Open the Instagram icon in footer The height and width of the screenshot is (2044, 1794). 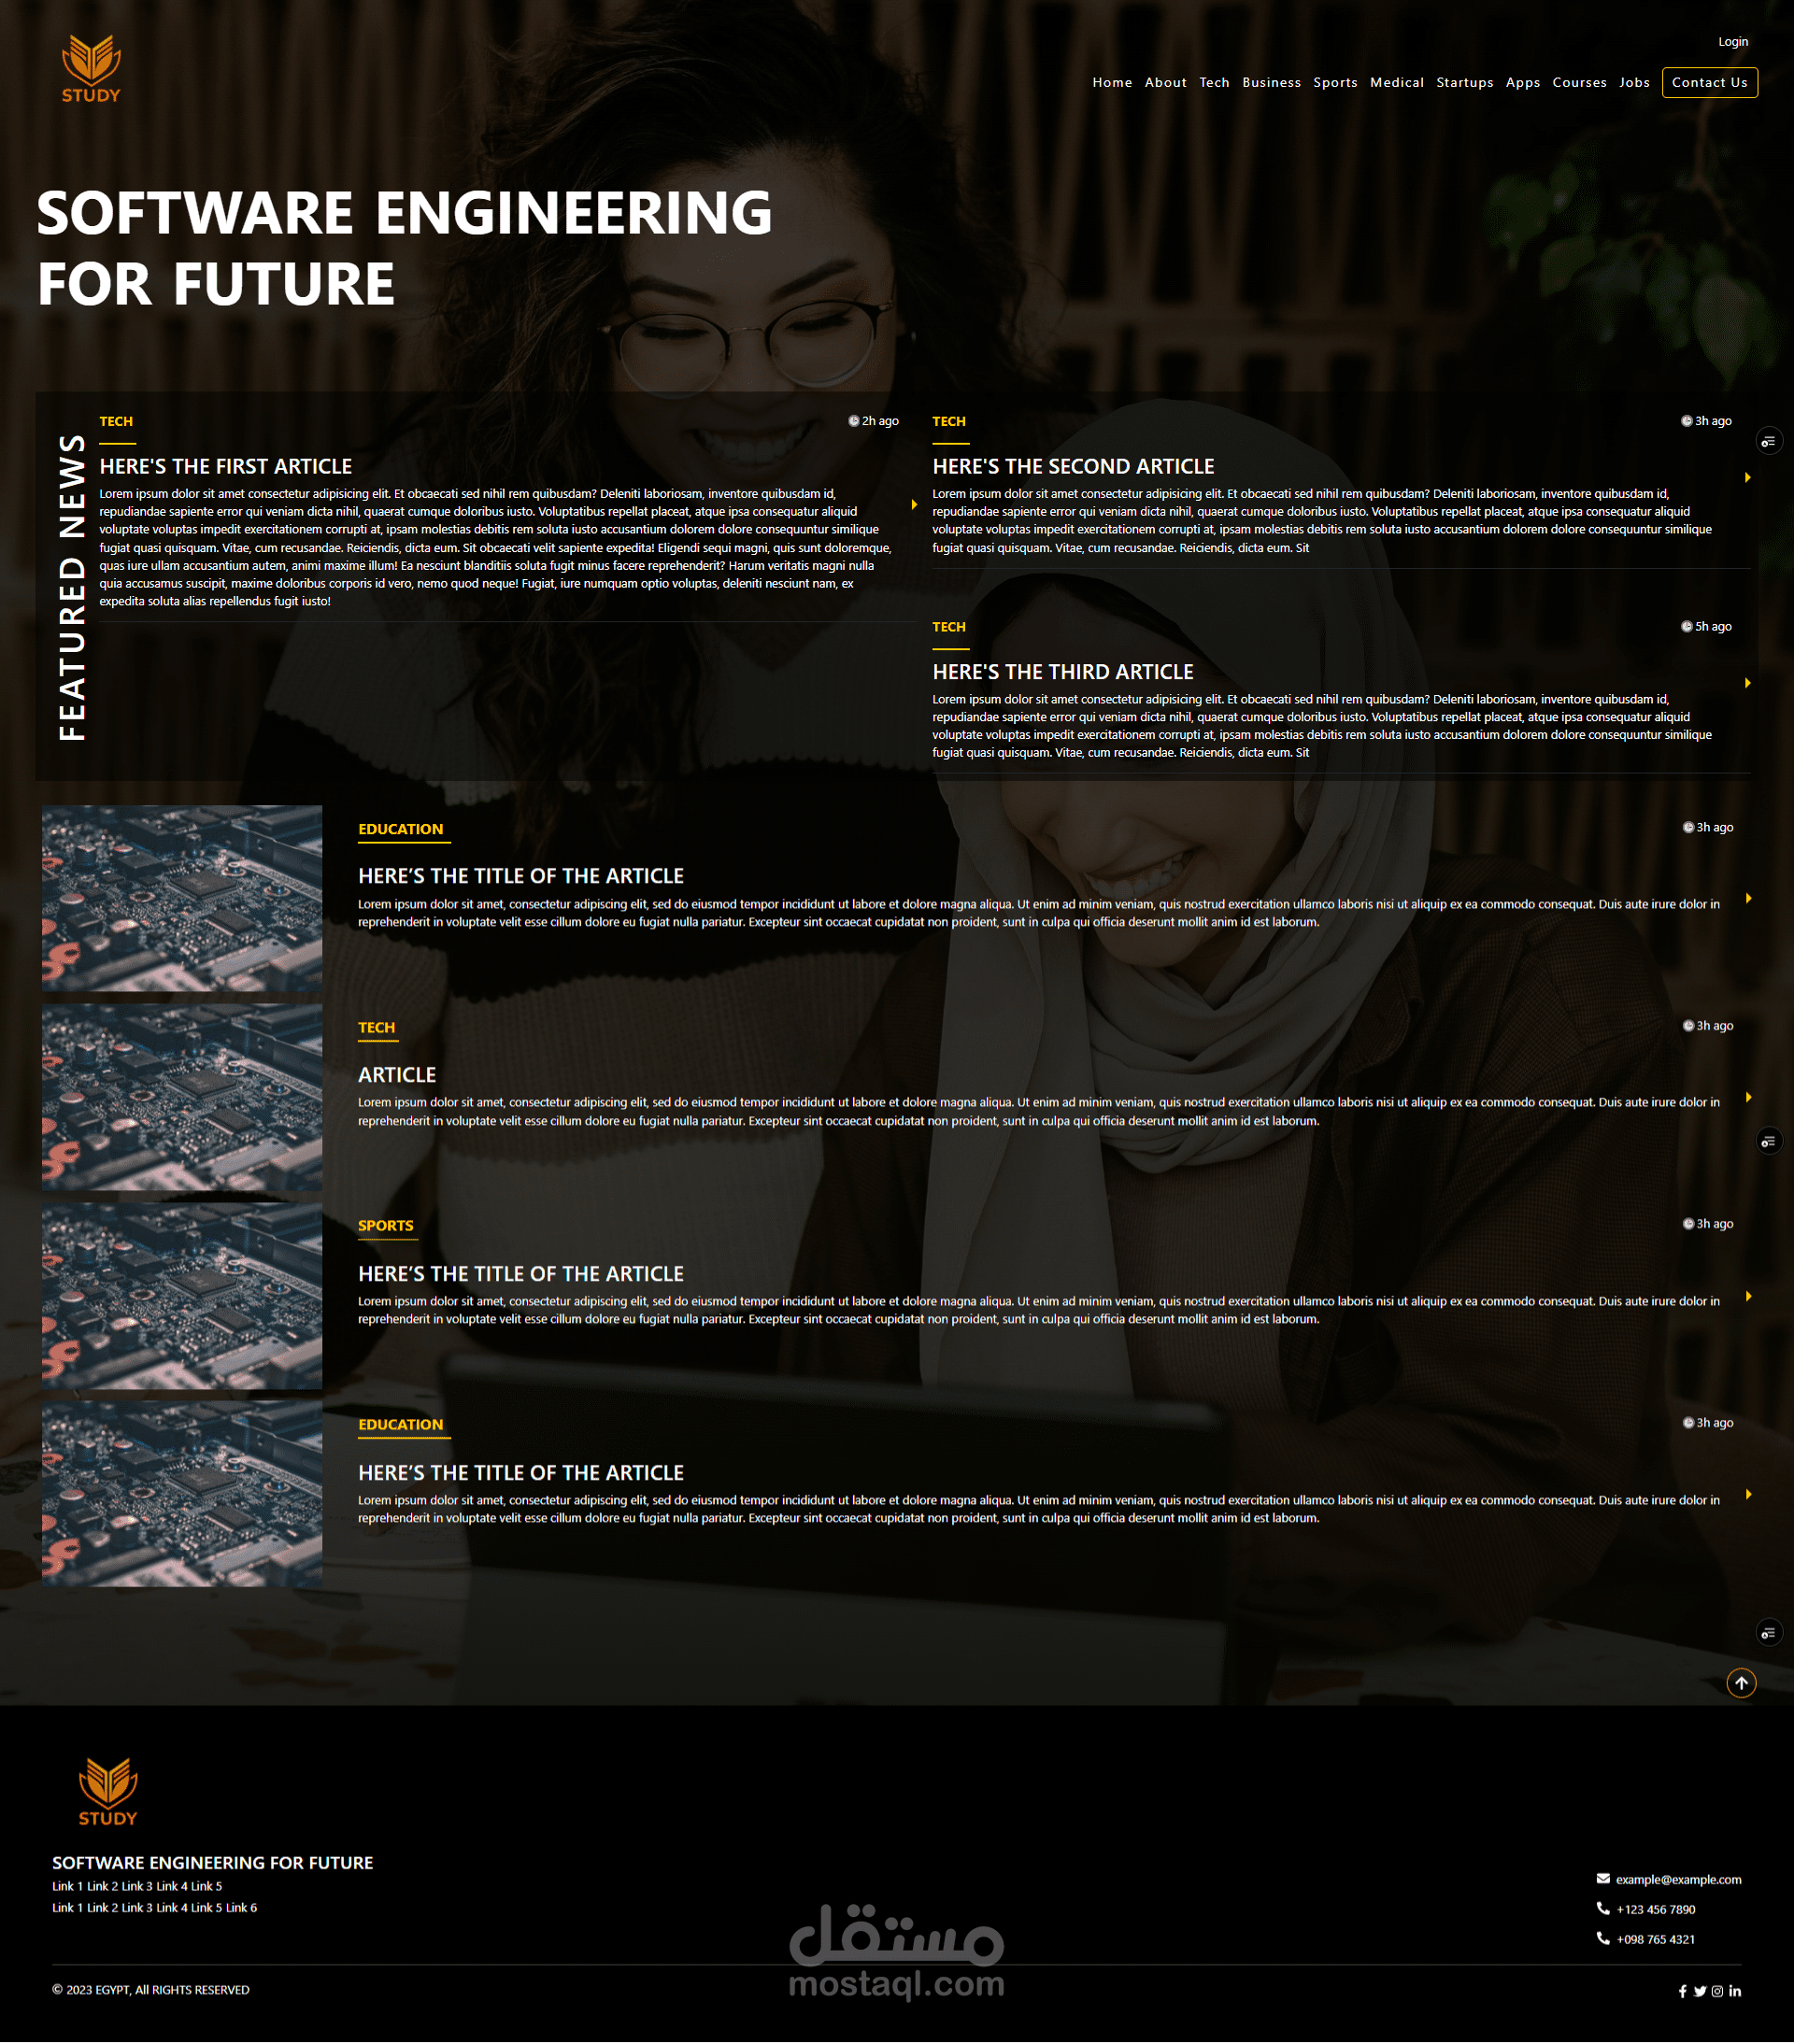click(1717, 1991)
